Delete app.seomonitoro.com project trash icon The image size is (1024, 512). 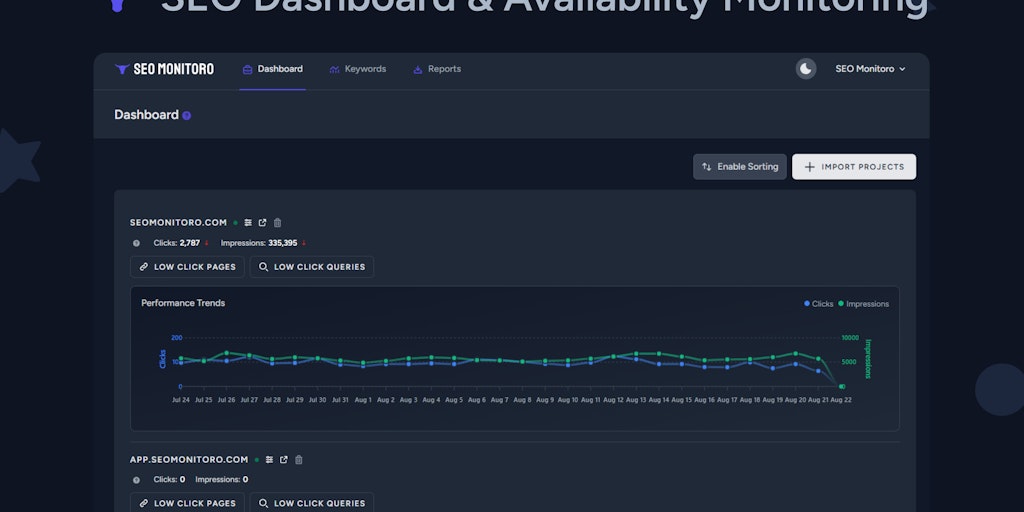tap(299, 460)
